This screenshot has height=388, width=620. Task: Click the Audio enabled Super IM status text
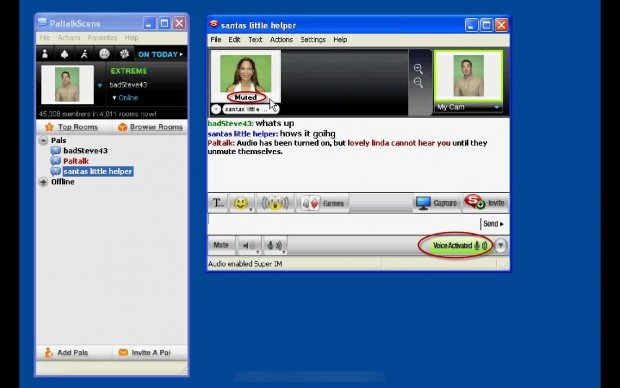pos(245,264)
